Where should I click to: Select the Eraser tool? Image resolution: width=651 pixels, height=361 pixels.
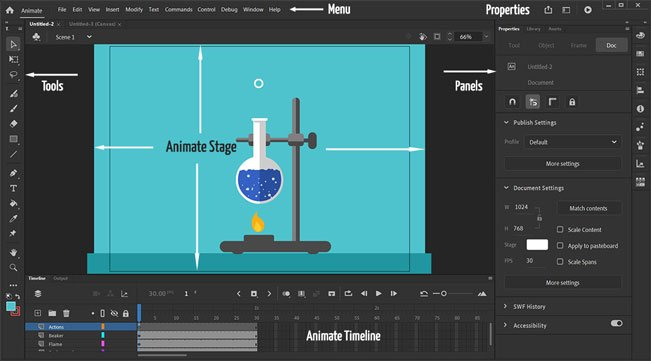[x=13, y=124]
